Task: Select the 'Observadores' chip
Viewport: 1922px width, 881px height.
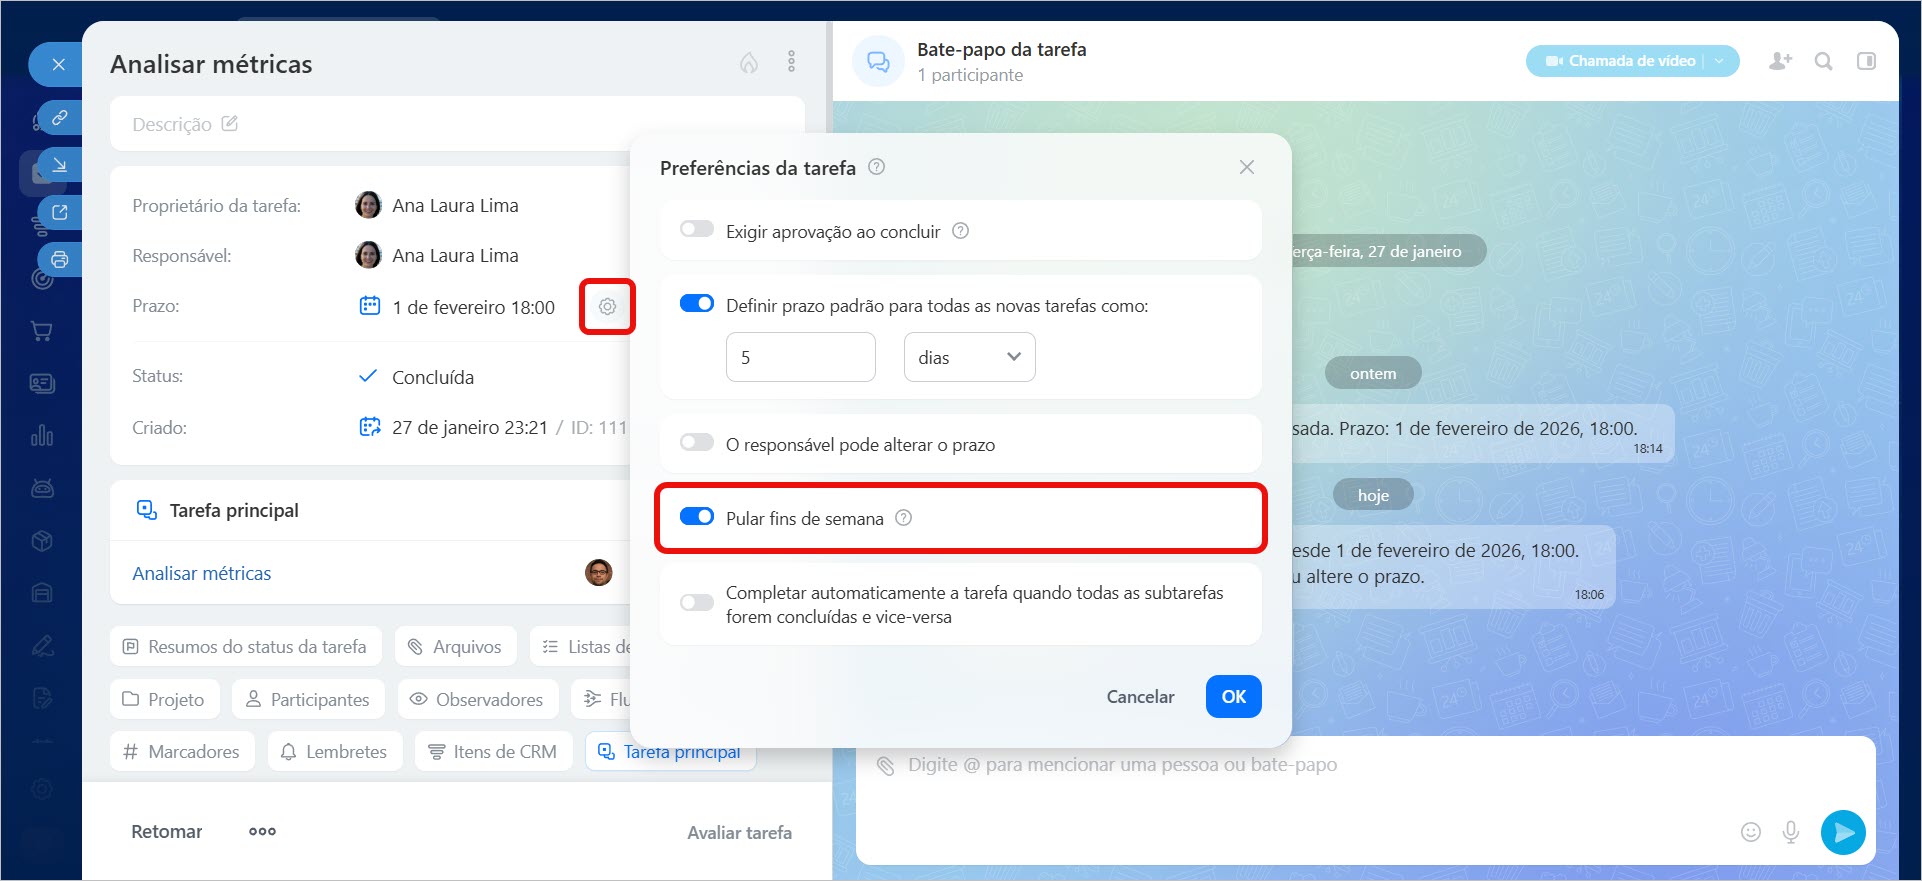Action: click(476, 699)
